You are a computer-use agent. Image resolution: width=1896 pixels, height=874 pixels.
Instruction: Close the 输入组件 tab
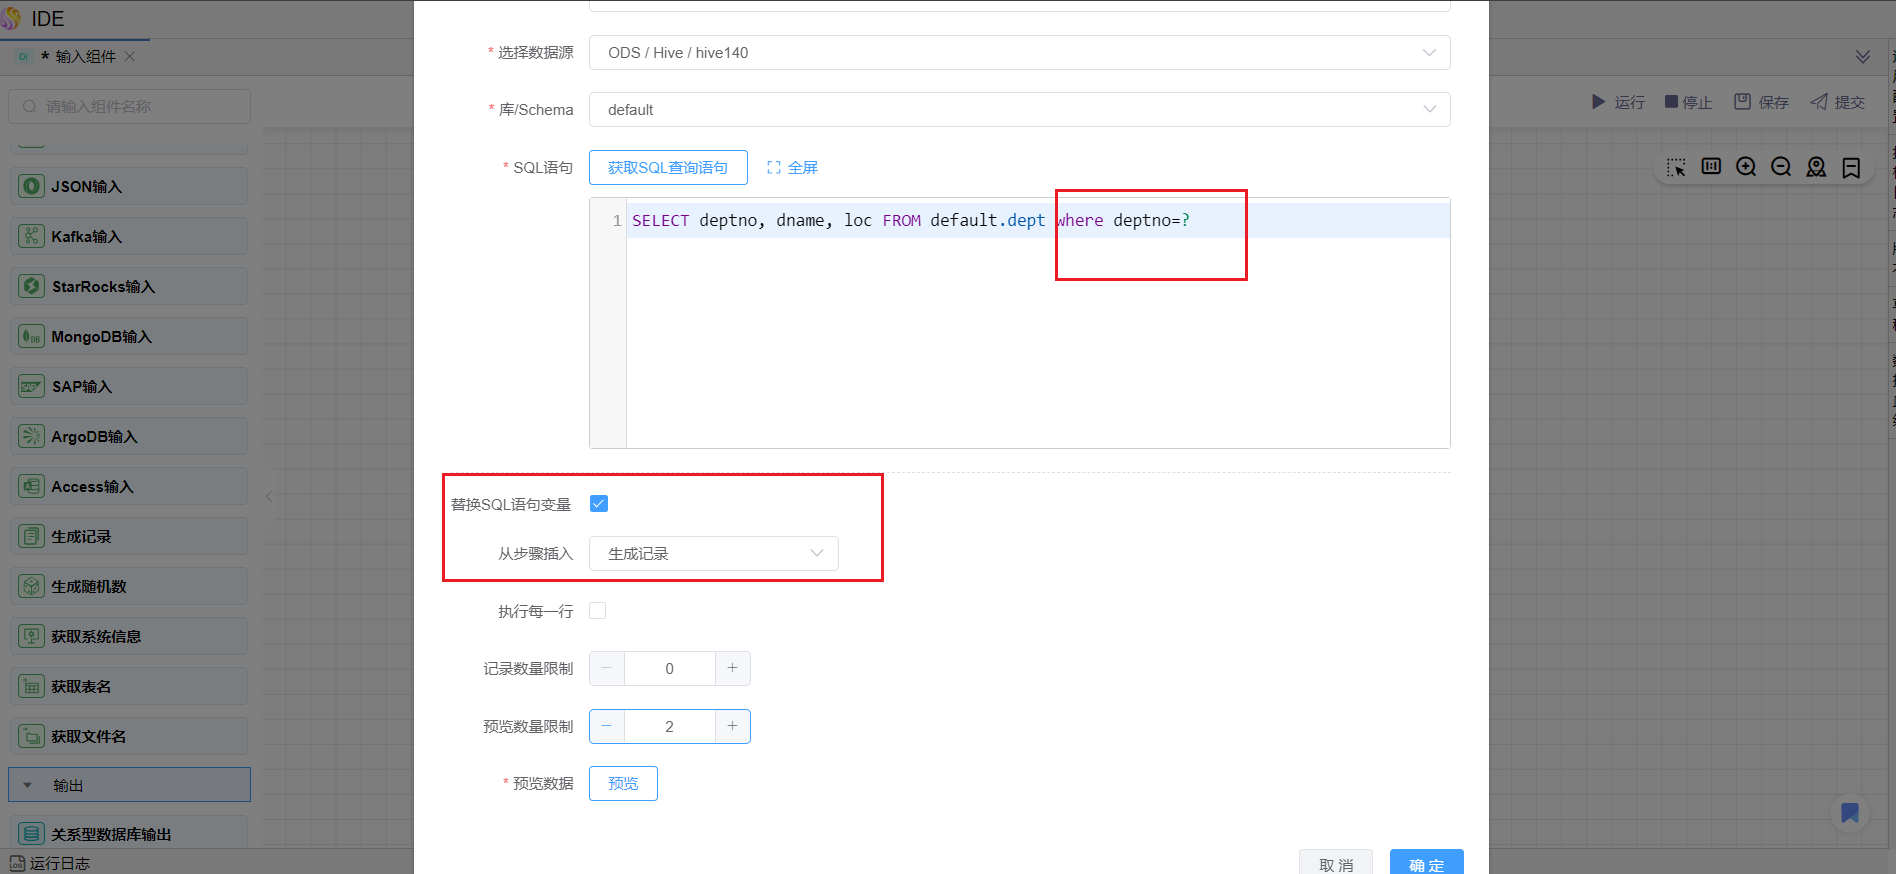(x=130, y=57)
